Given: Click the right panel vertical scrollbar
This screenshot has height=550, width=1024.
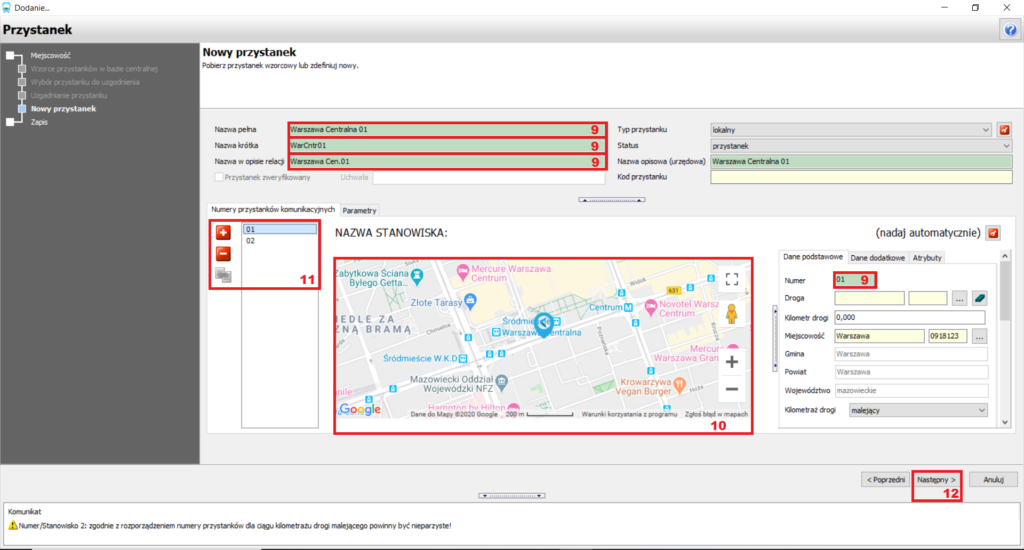Looking at the screenshot, I should (1005, 338).
